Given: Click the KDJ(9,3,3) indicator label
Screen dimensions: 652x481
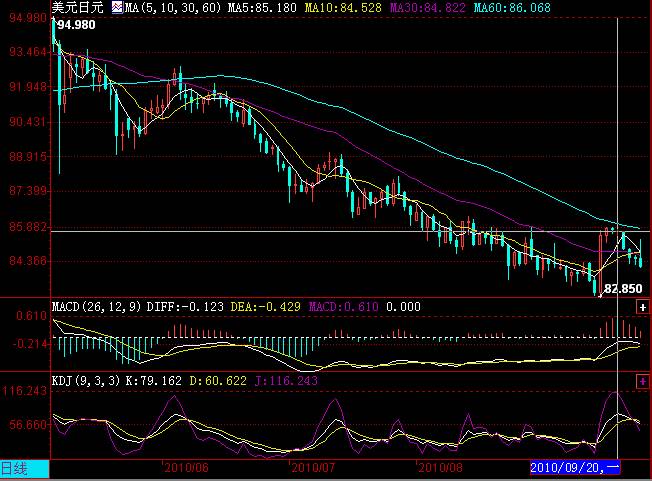Looking at the screenshot, I should pyautogui.click(x=86, y=380).
